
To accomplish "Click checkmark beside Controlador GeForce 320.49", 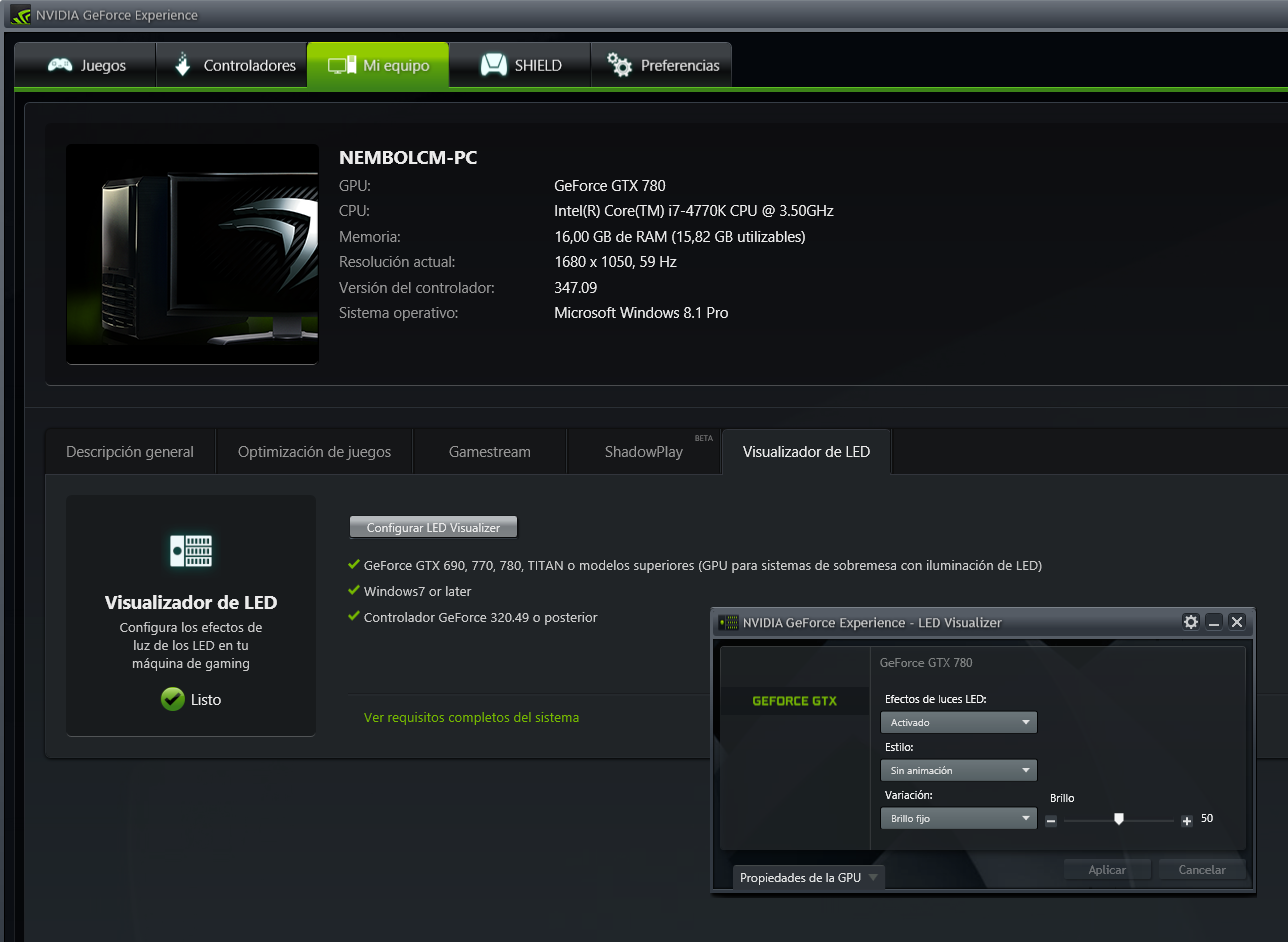I will [353, 616].
